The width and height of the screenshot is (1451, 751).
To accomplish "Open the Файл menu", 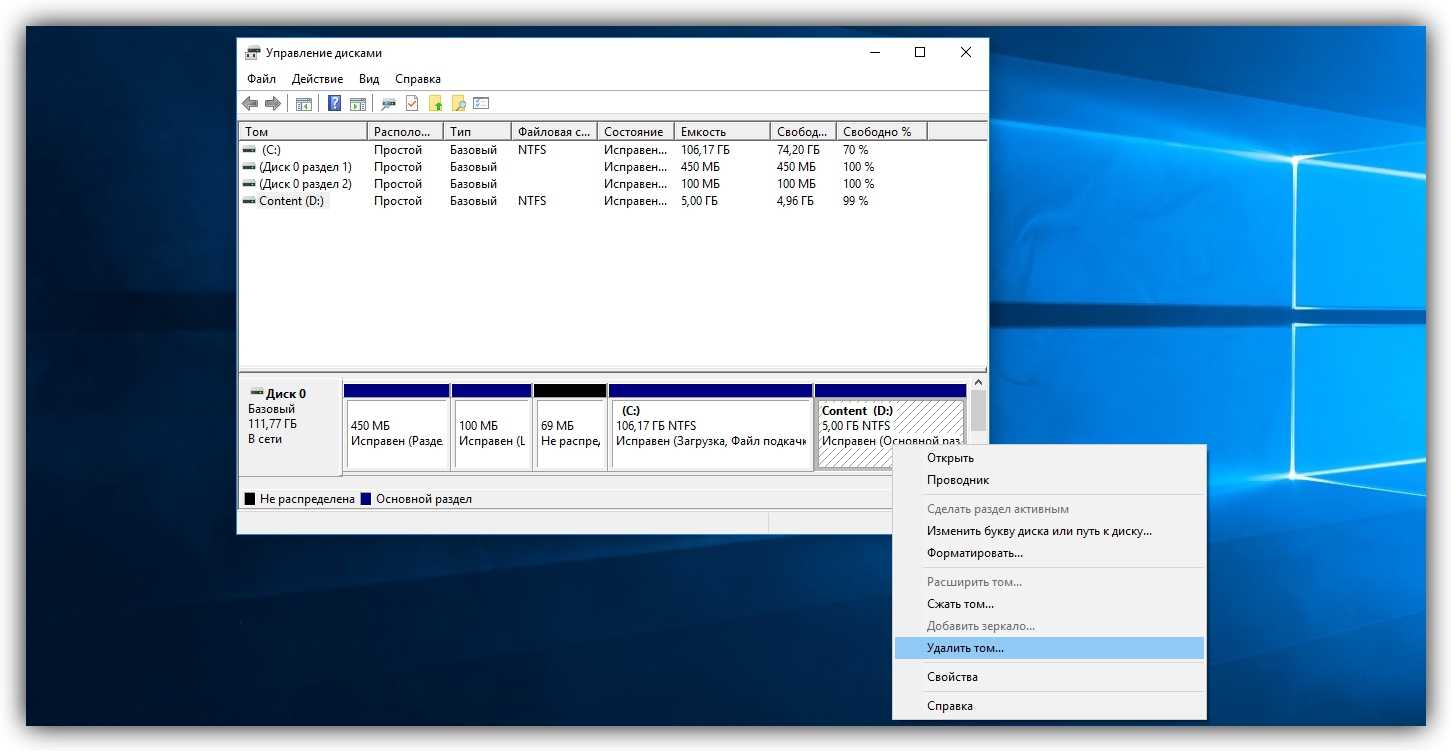I will point(261,79).
